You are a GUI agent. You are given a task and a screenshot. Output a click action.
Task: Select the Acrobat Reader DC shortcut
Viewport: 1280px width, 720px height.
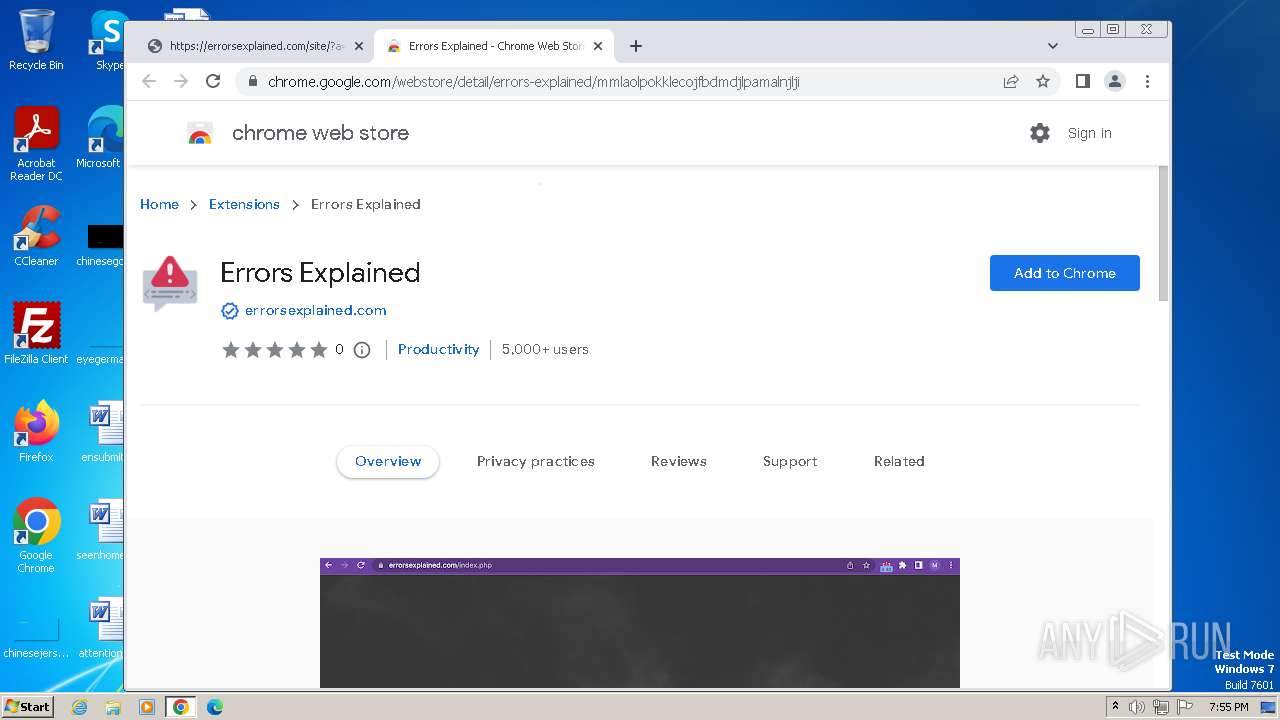[x=36, y=144]
